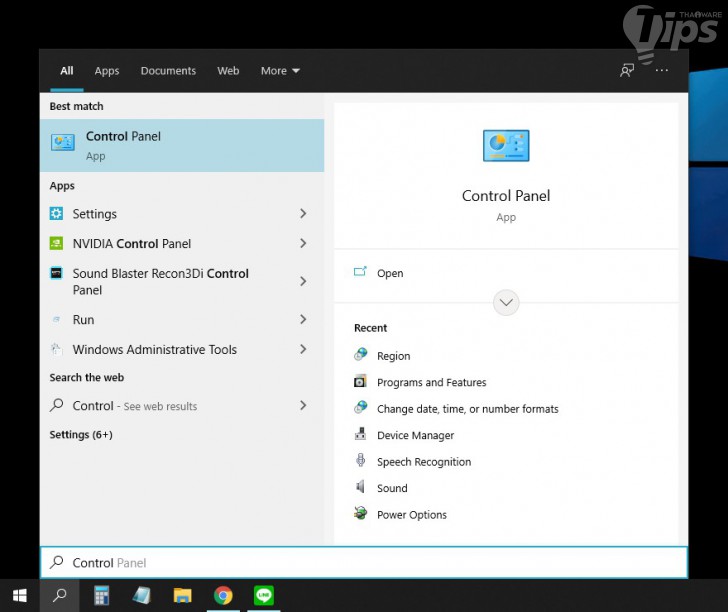Click 'Control - See web results' text

coord(135,406)
